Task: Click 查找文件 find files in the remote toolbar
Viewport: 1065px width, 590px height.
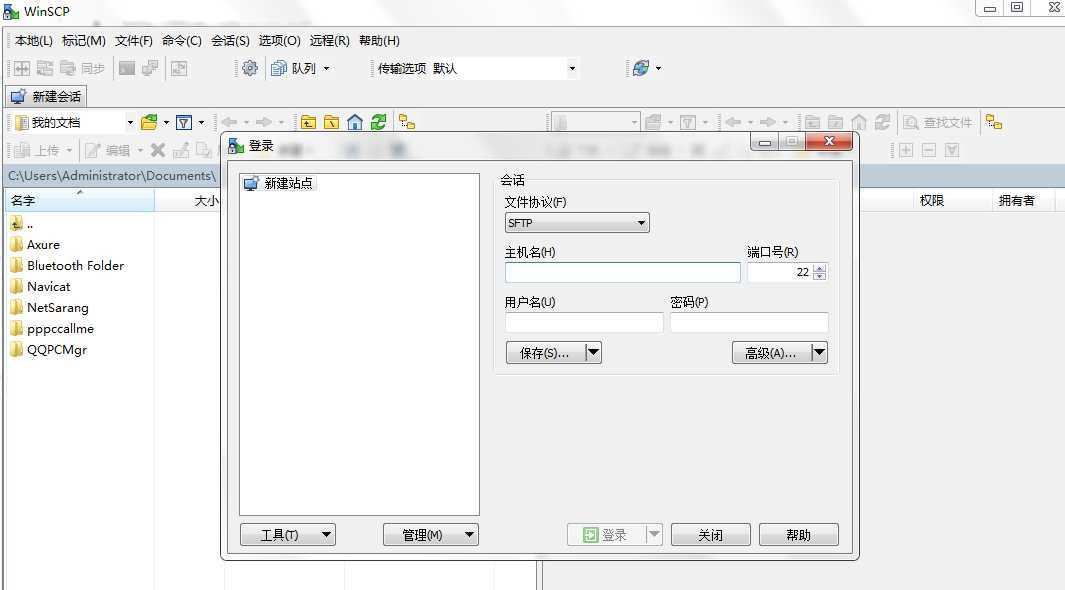Action: (x=937, y=122)
